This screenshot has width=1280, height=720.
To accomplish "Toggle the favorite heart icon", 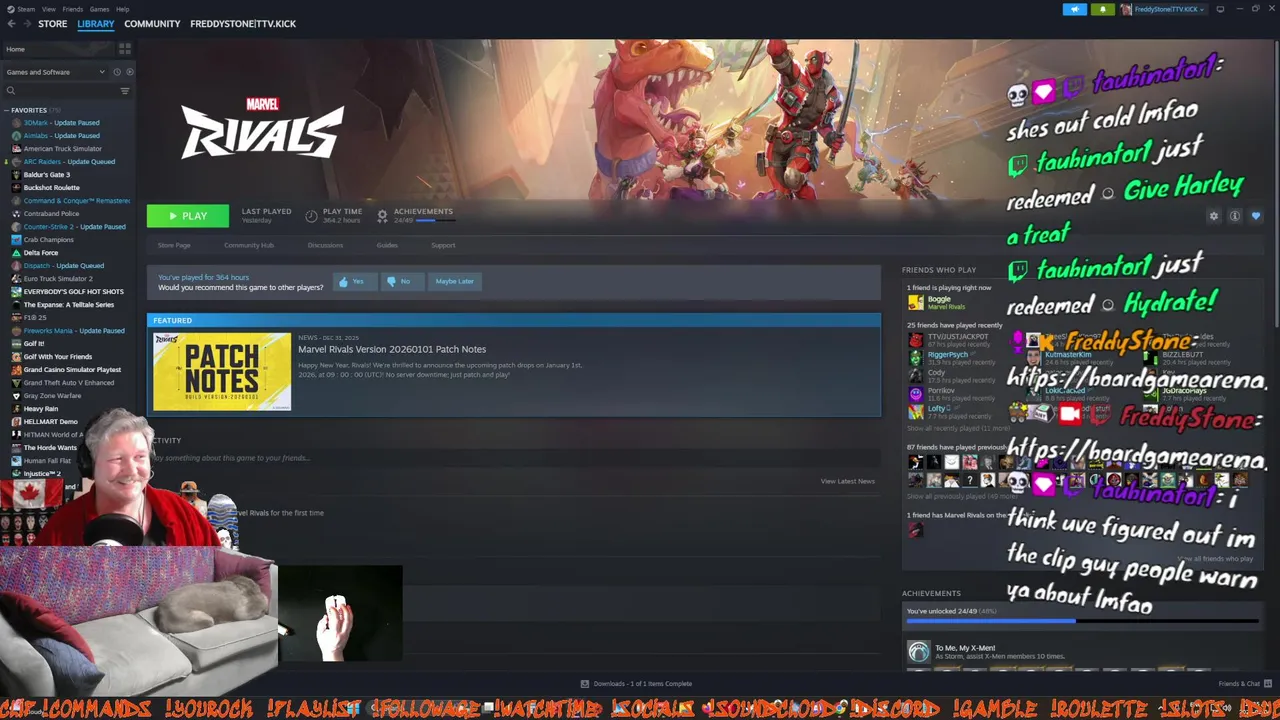I will click(1256, 216).
